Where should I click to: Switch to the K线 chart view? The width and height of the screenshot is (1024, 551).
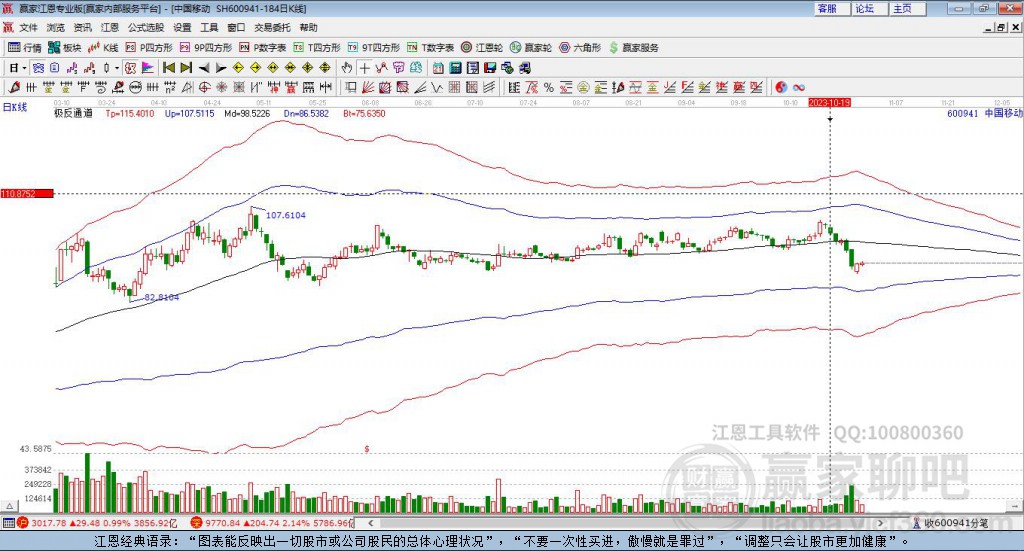coord(103,48)
